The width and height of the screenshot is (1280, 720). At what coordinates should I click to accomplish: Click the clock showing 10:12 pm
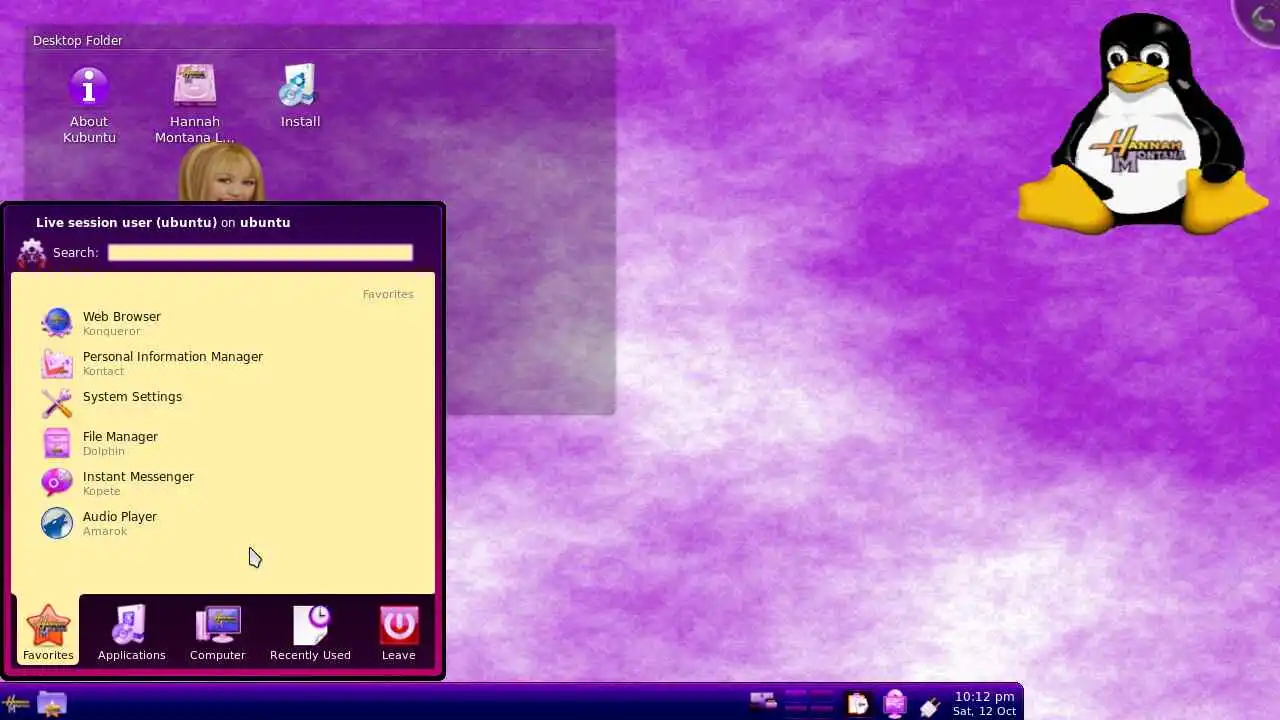[984, 704]
